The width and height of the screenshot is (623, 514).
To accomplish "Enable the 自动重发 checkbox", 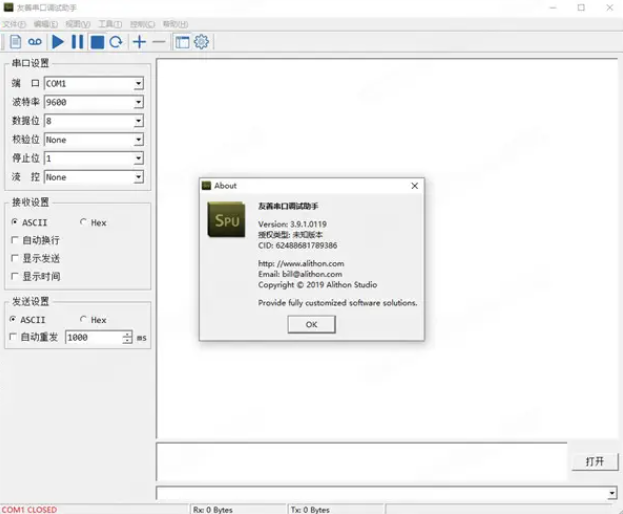I will coord(14,338).
